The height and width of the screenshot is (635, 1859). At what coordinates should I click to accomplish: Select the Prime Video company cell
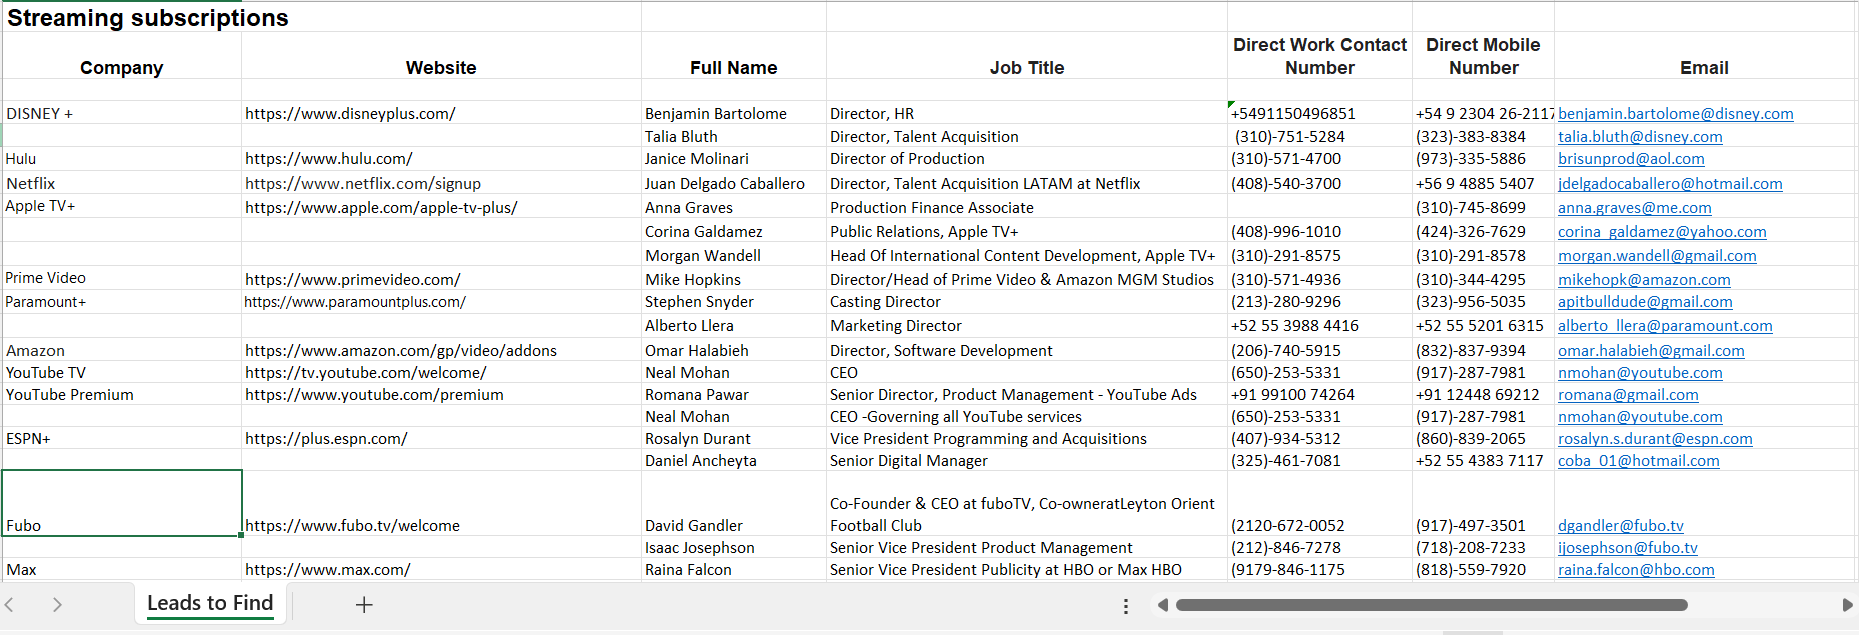tap(121, 279)
